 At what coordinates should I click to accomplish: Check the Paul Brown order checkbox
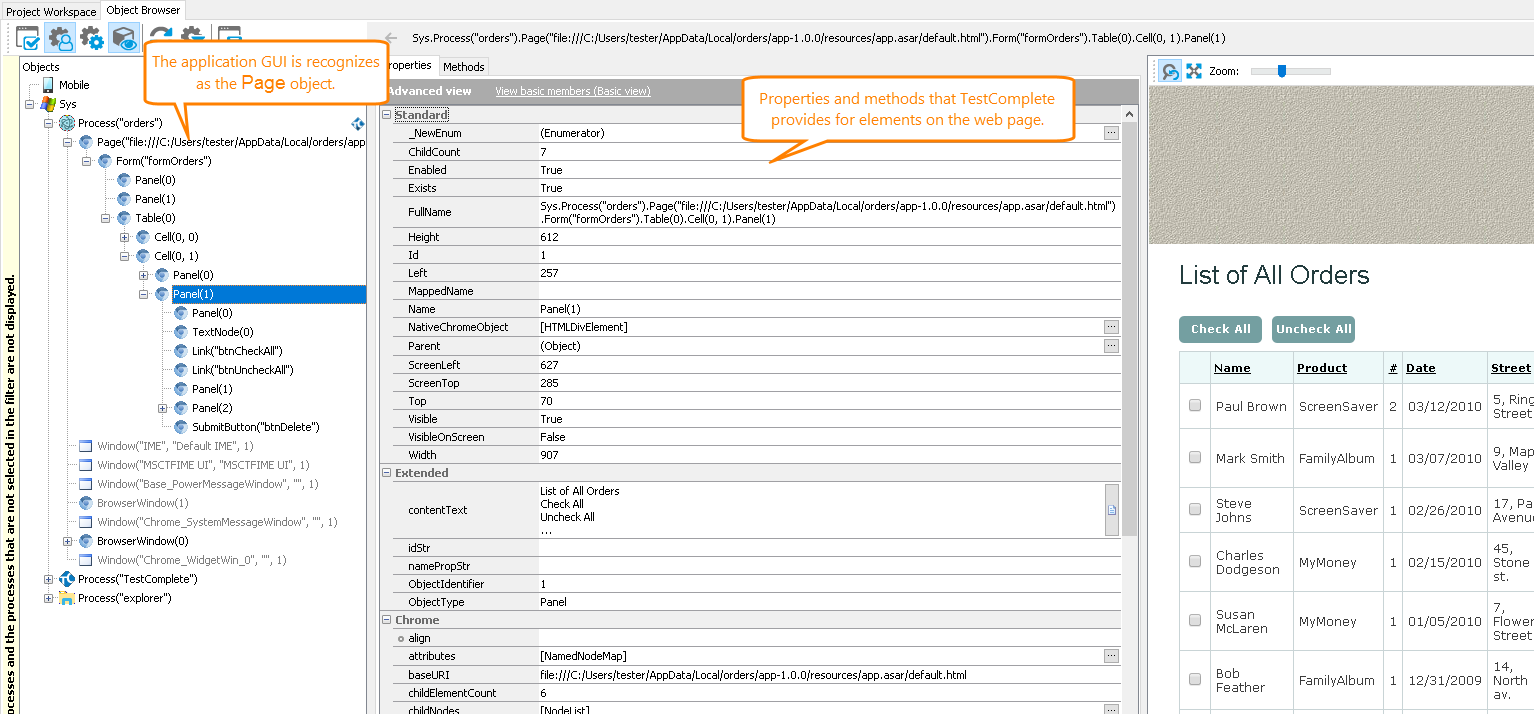click(1195, 405)
